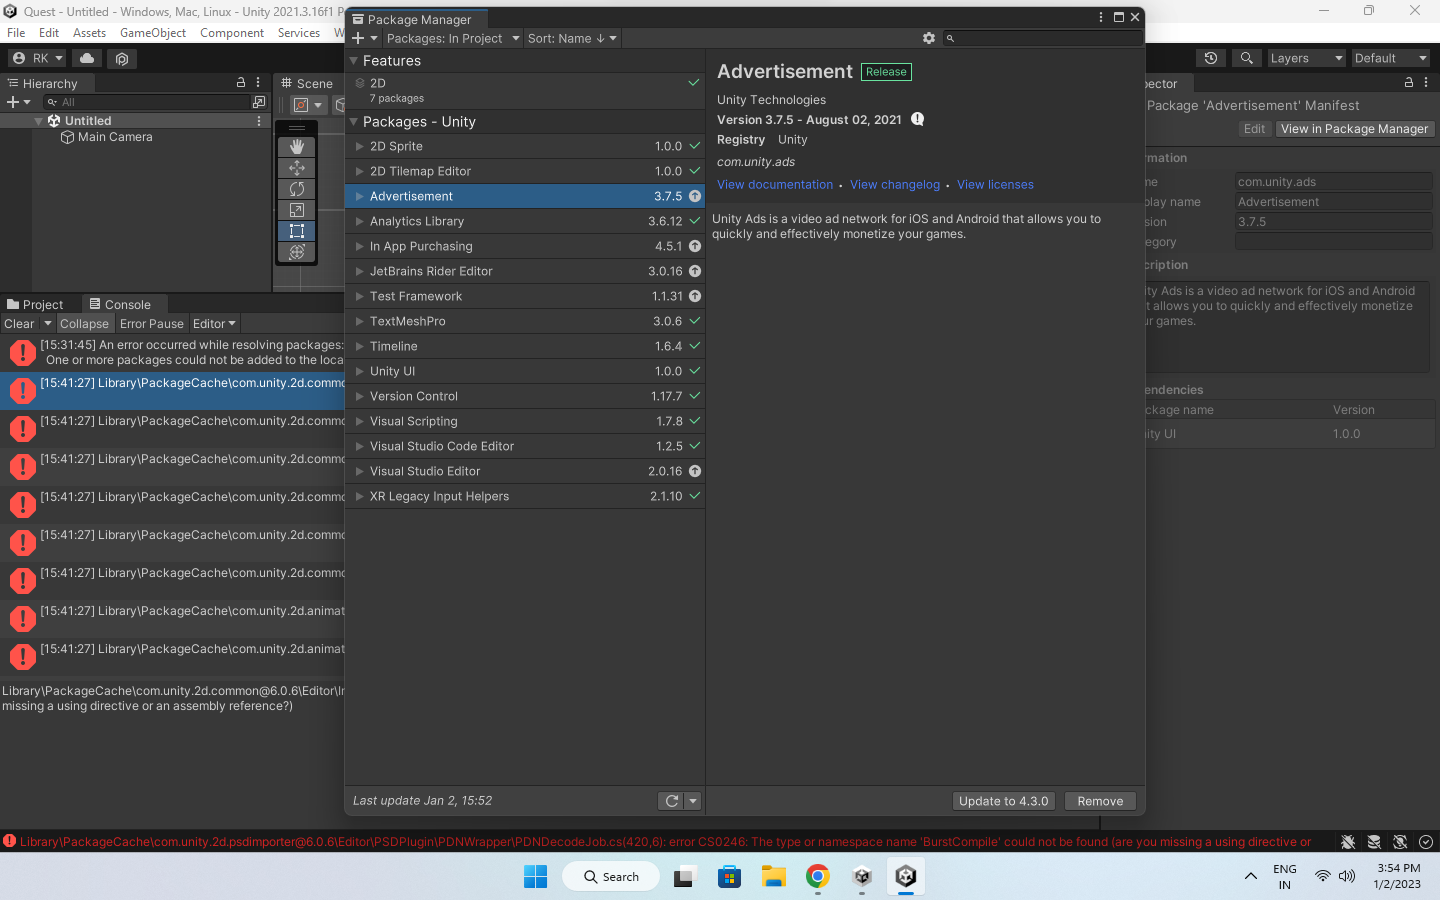1440x900 pixels.
Task: Open the Unity cloud services icon
Action: [87, 58]
